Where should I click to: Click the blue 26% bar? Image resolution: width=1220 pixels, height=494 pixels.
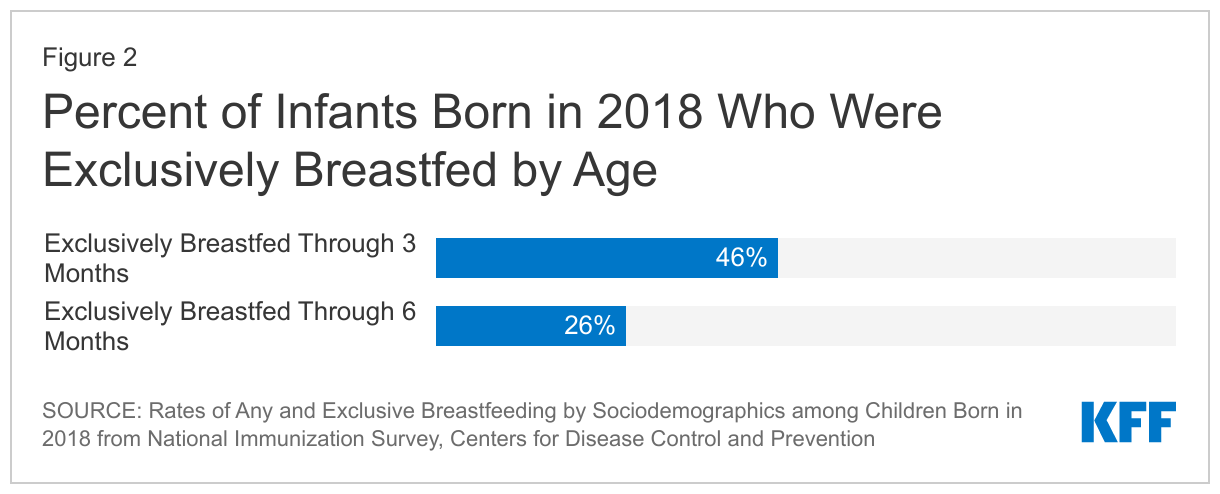[531, 326]
